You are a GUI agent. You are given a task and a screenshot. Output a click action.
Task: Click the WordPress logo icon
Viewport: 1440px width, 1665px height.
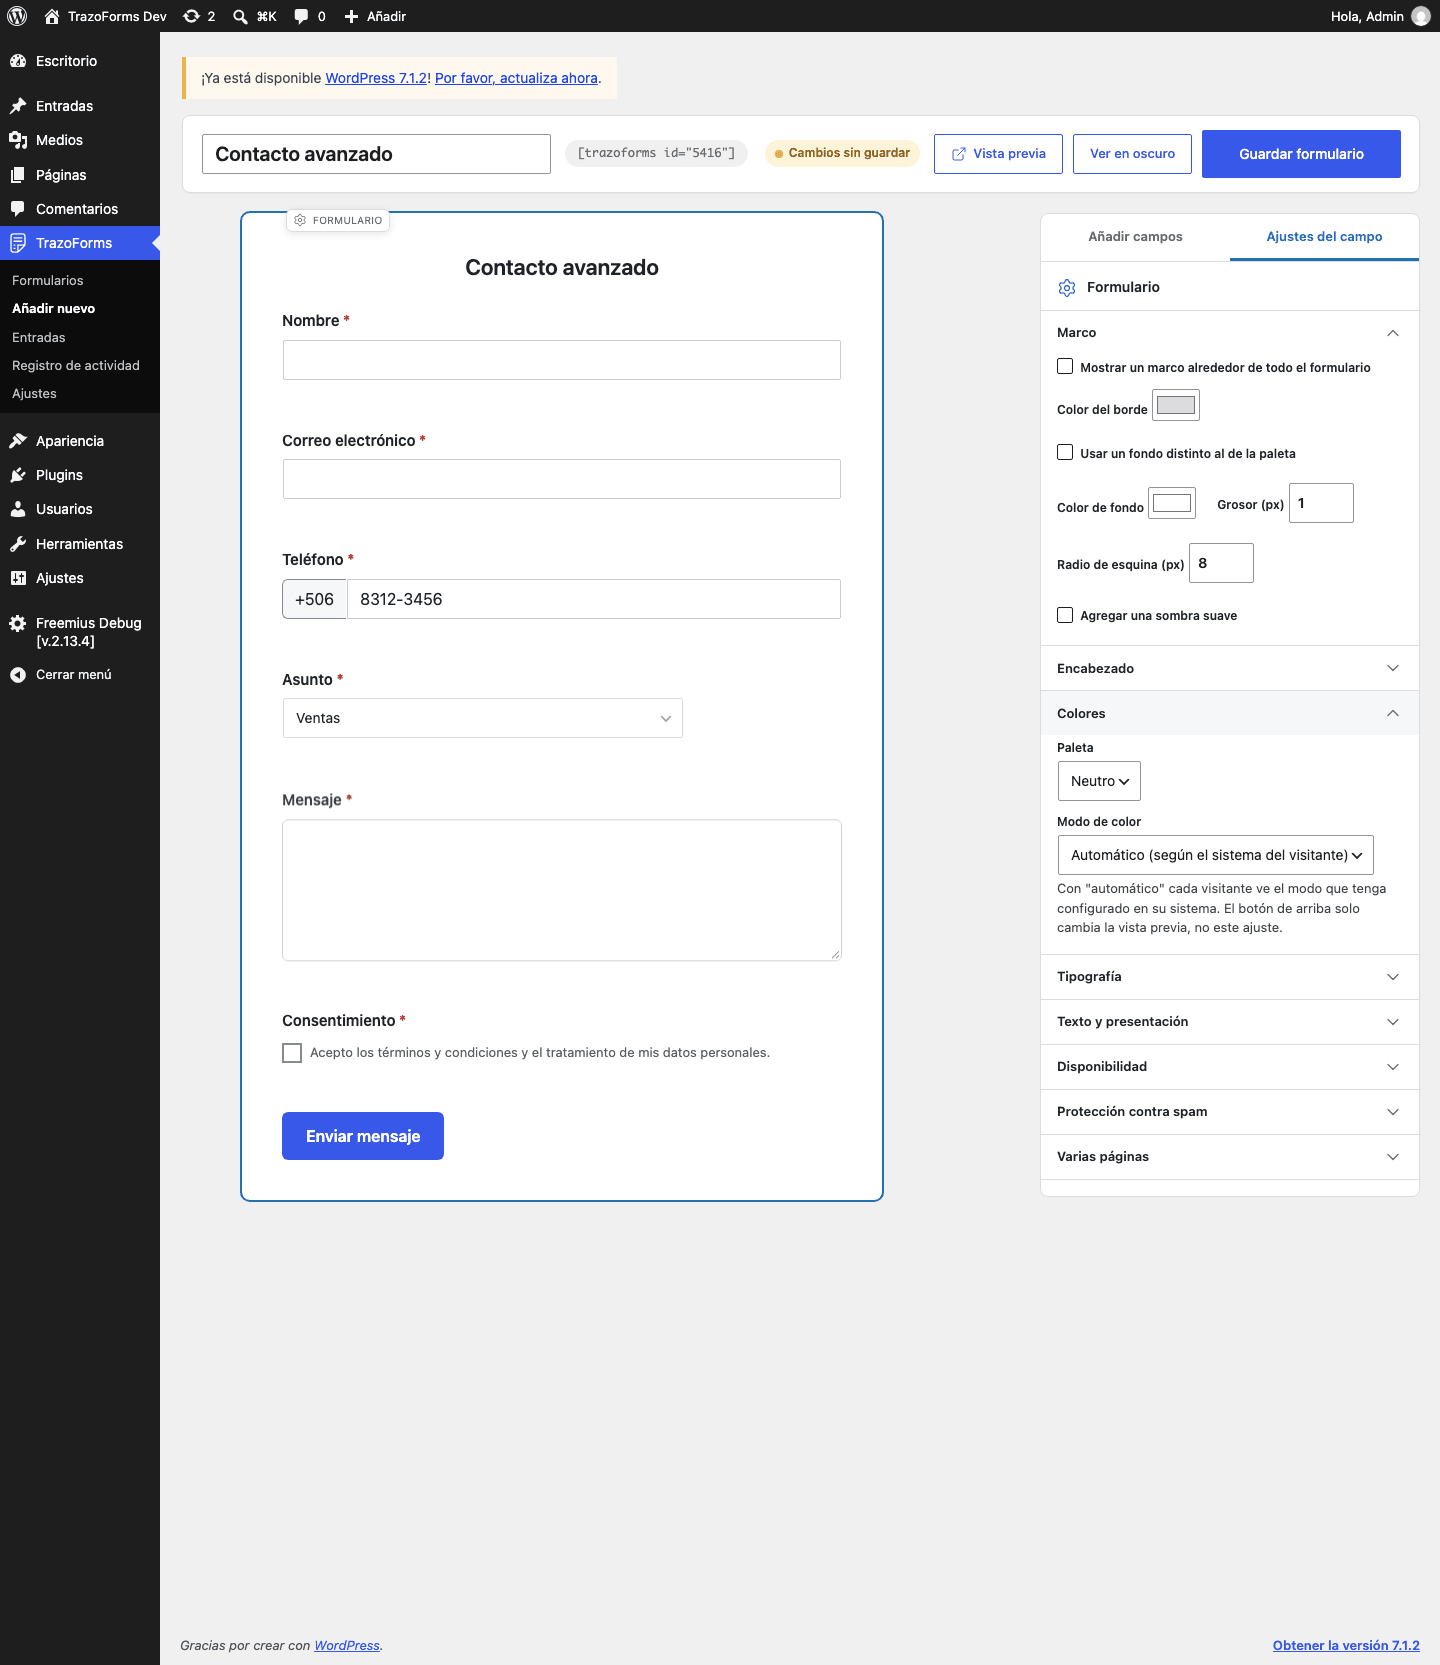point(17,16)
